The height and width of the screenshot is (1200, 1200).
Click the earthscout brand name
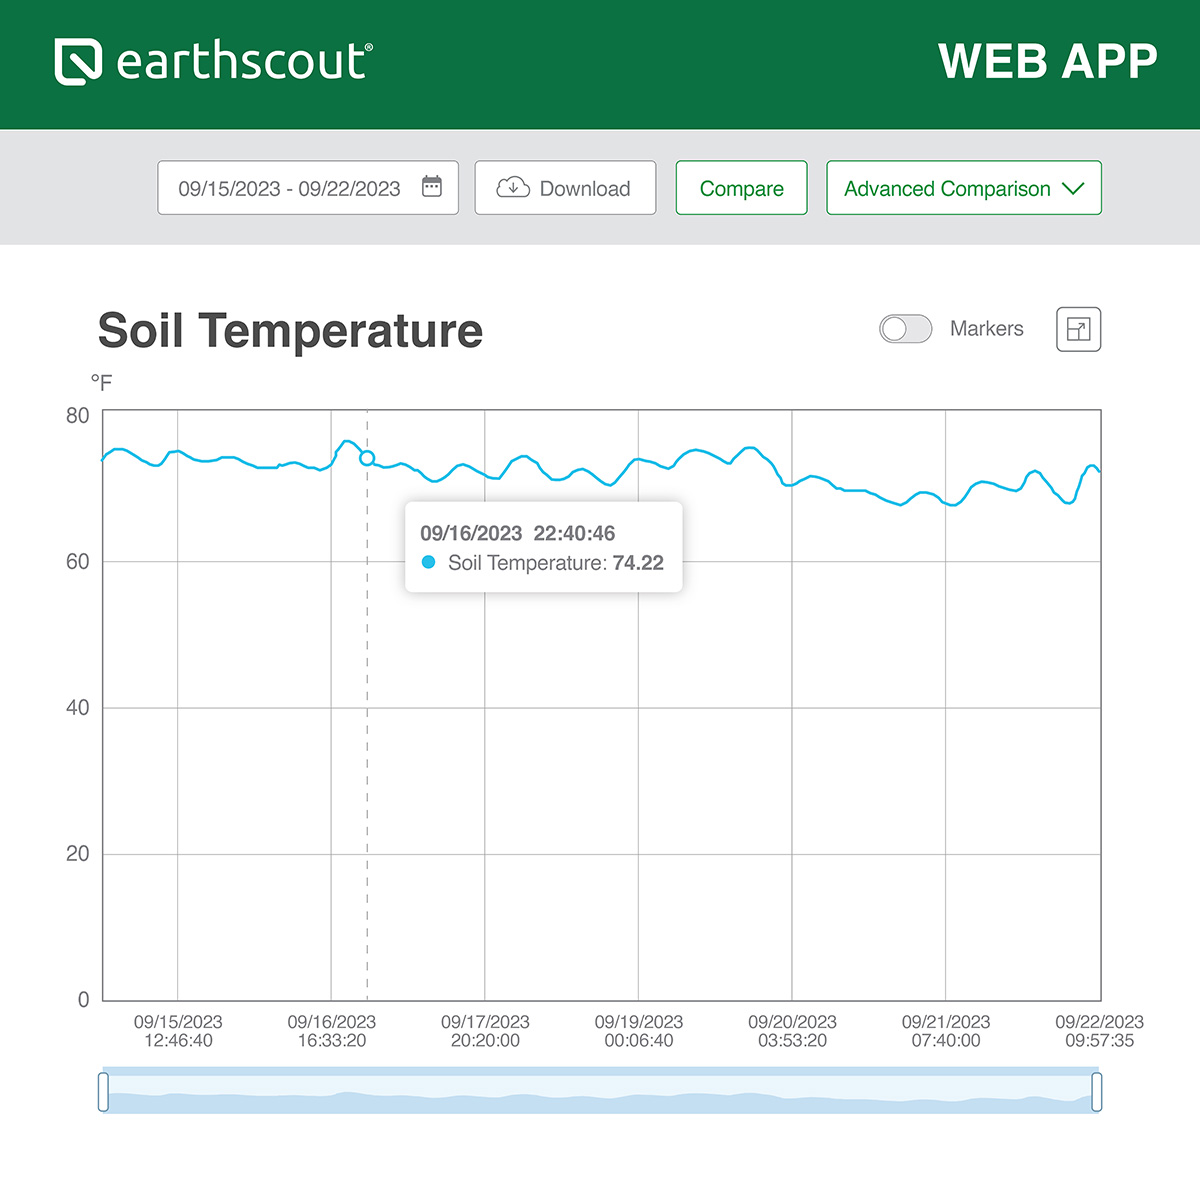point(244,62)
